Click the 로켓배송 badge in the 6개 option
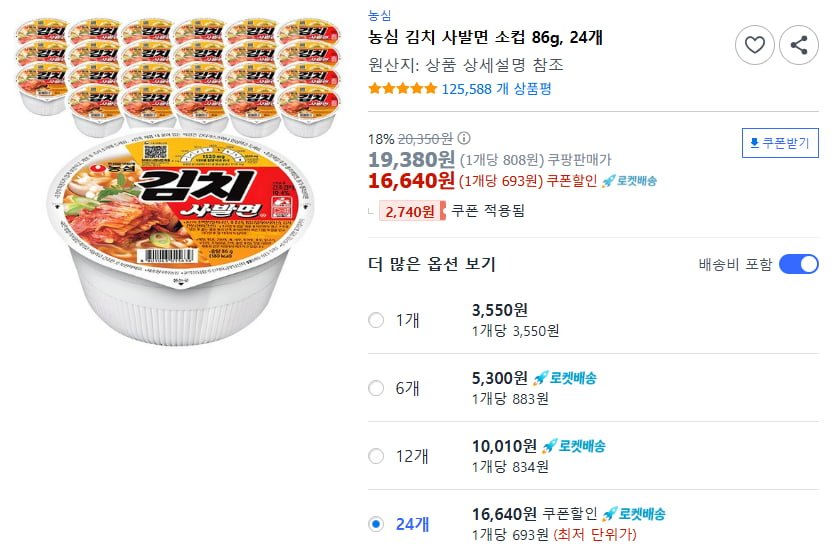This screenshot has height=559, width=834. coord(565,378)
